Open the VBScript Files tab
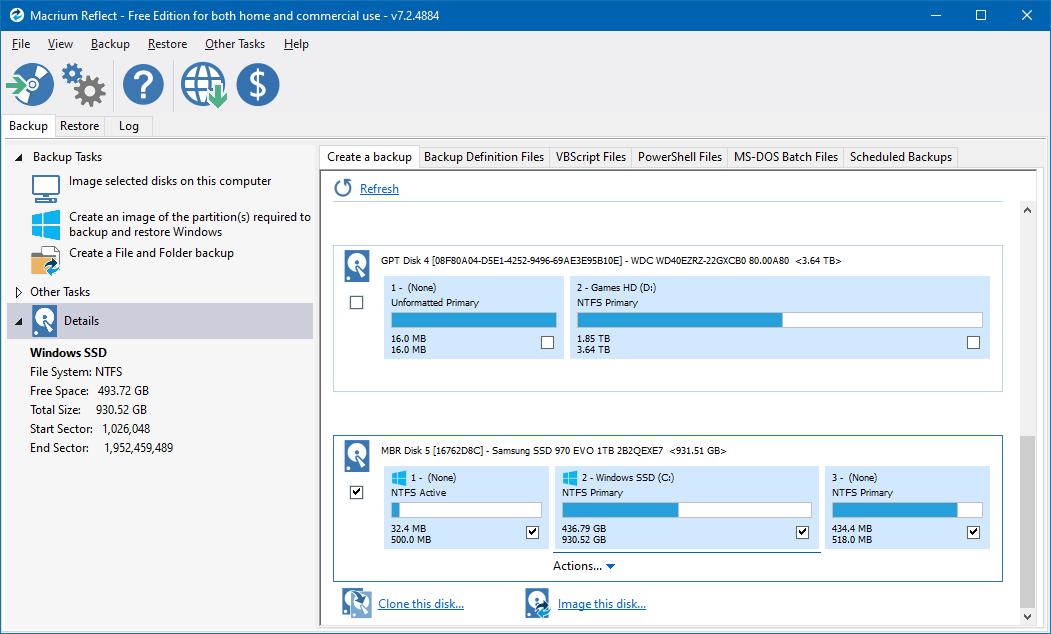1051x634 pixels. pyautogui.click(x=591, y=157)
